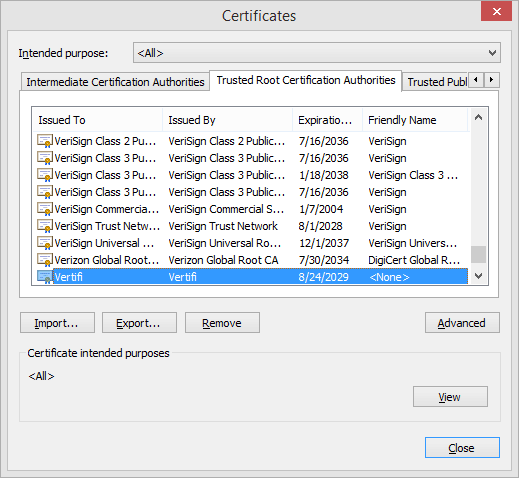Click the certificate icon for VeriSign Commercial row

click(45, 209)
